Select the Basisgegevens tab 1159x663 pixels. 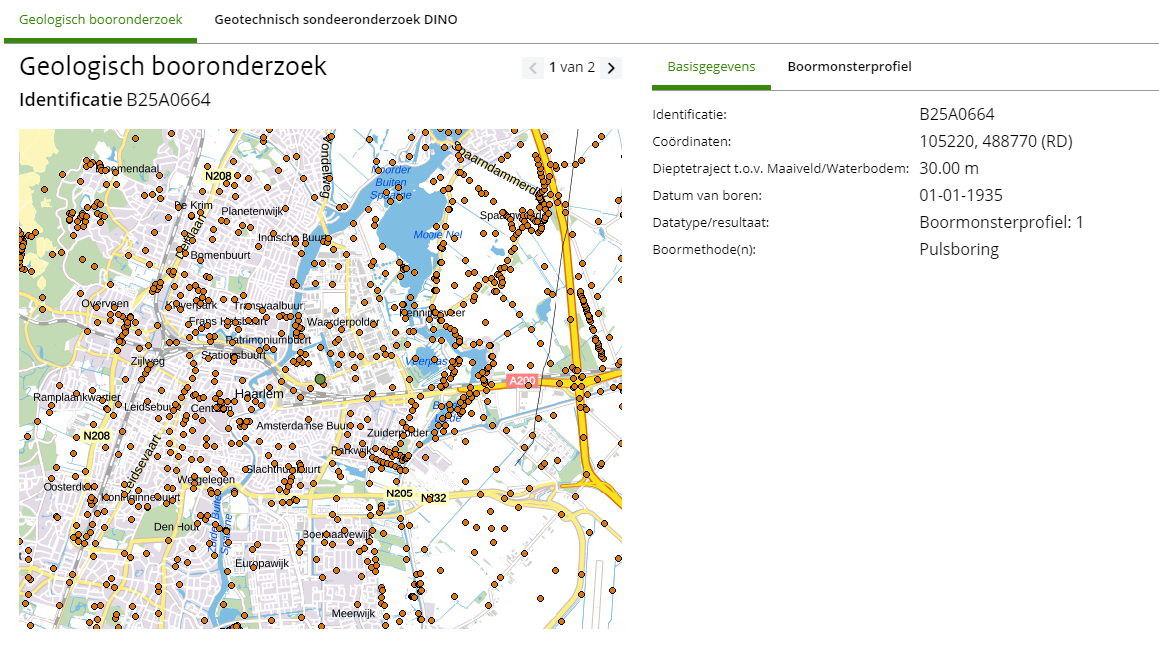pos(711,67)
